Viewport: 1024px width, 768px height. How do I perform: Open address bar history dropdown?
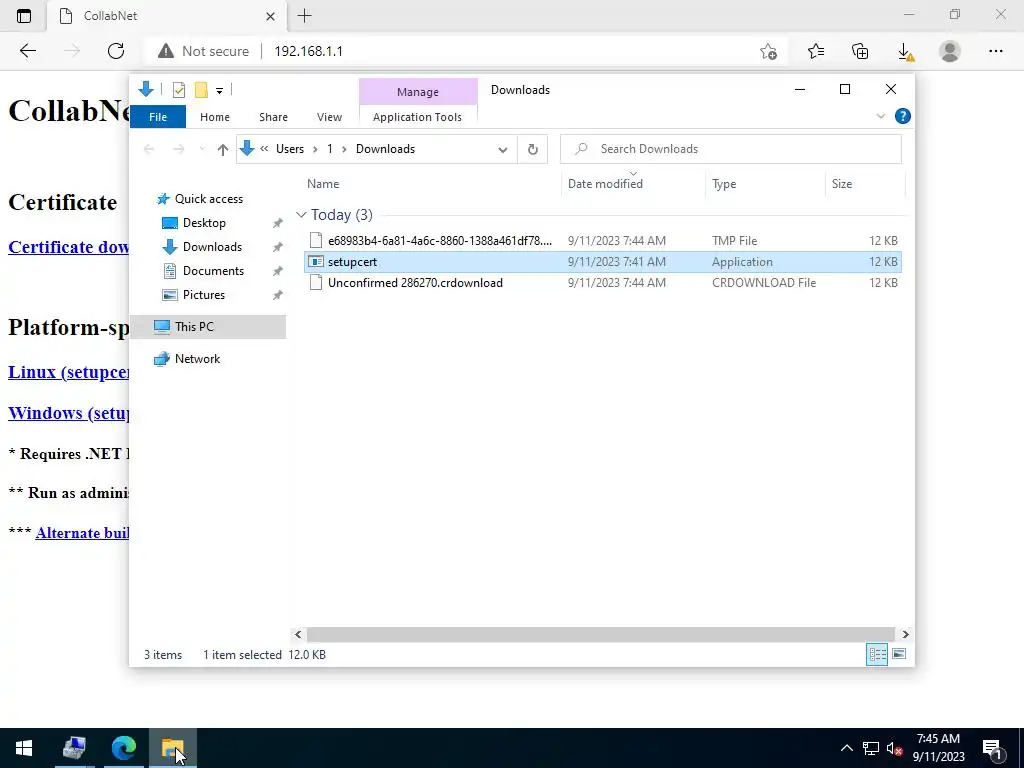coord(503,150)
